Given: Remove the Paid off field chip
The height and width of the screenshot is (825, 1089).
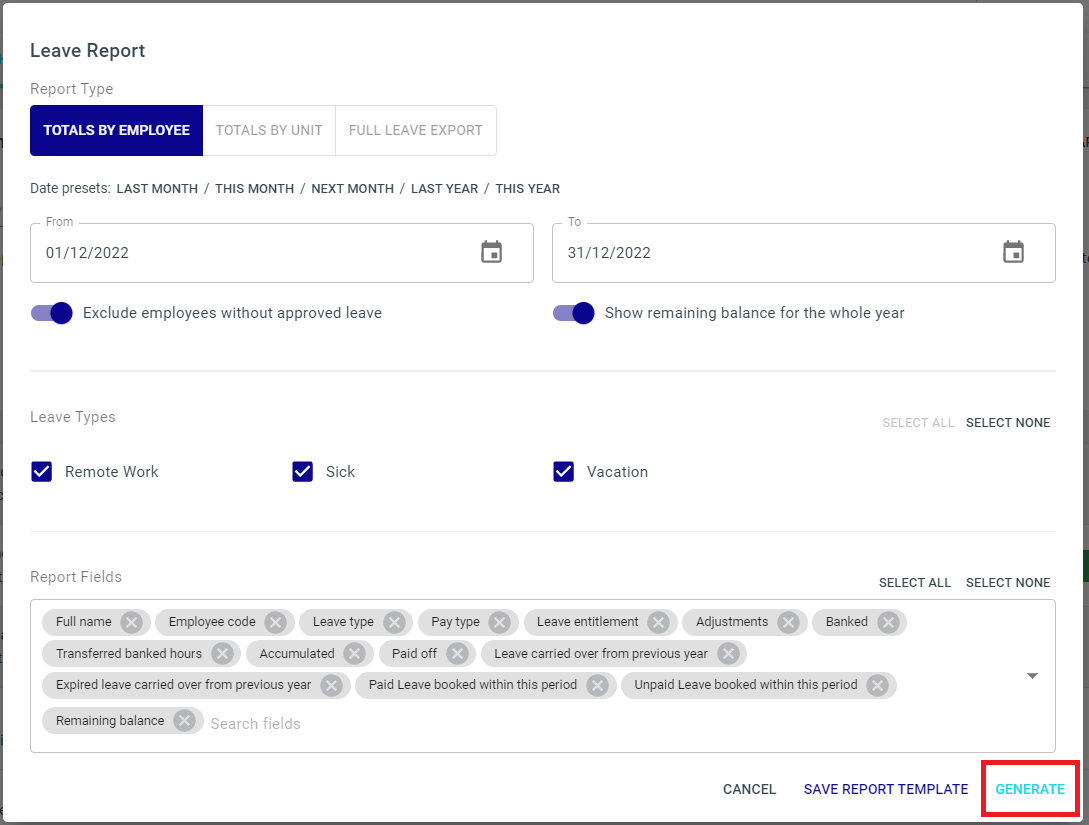Looking at the screenshot, I should pyautogui.click(x=457, y=653).
